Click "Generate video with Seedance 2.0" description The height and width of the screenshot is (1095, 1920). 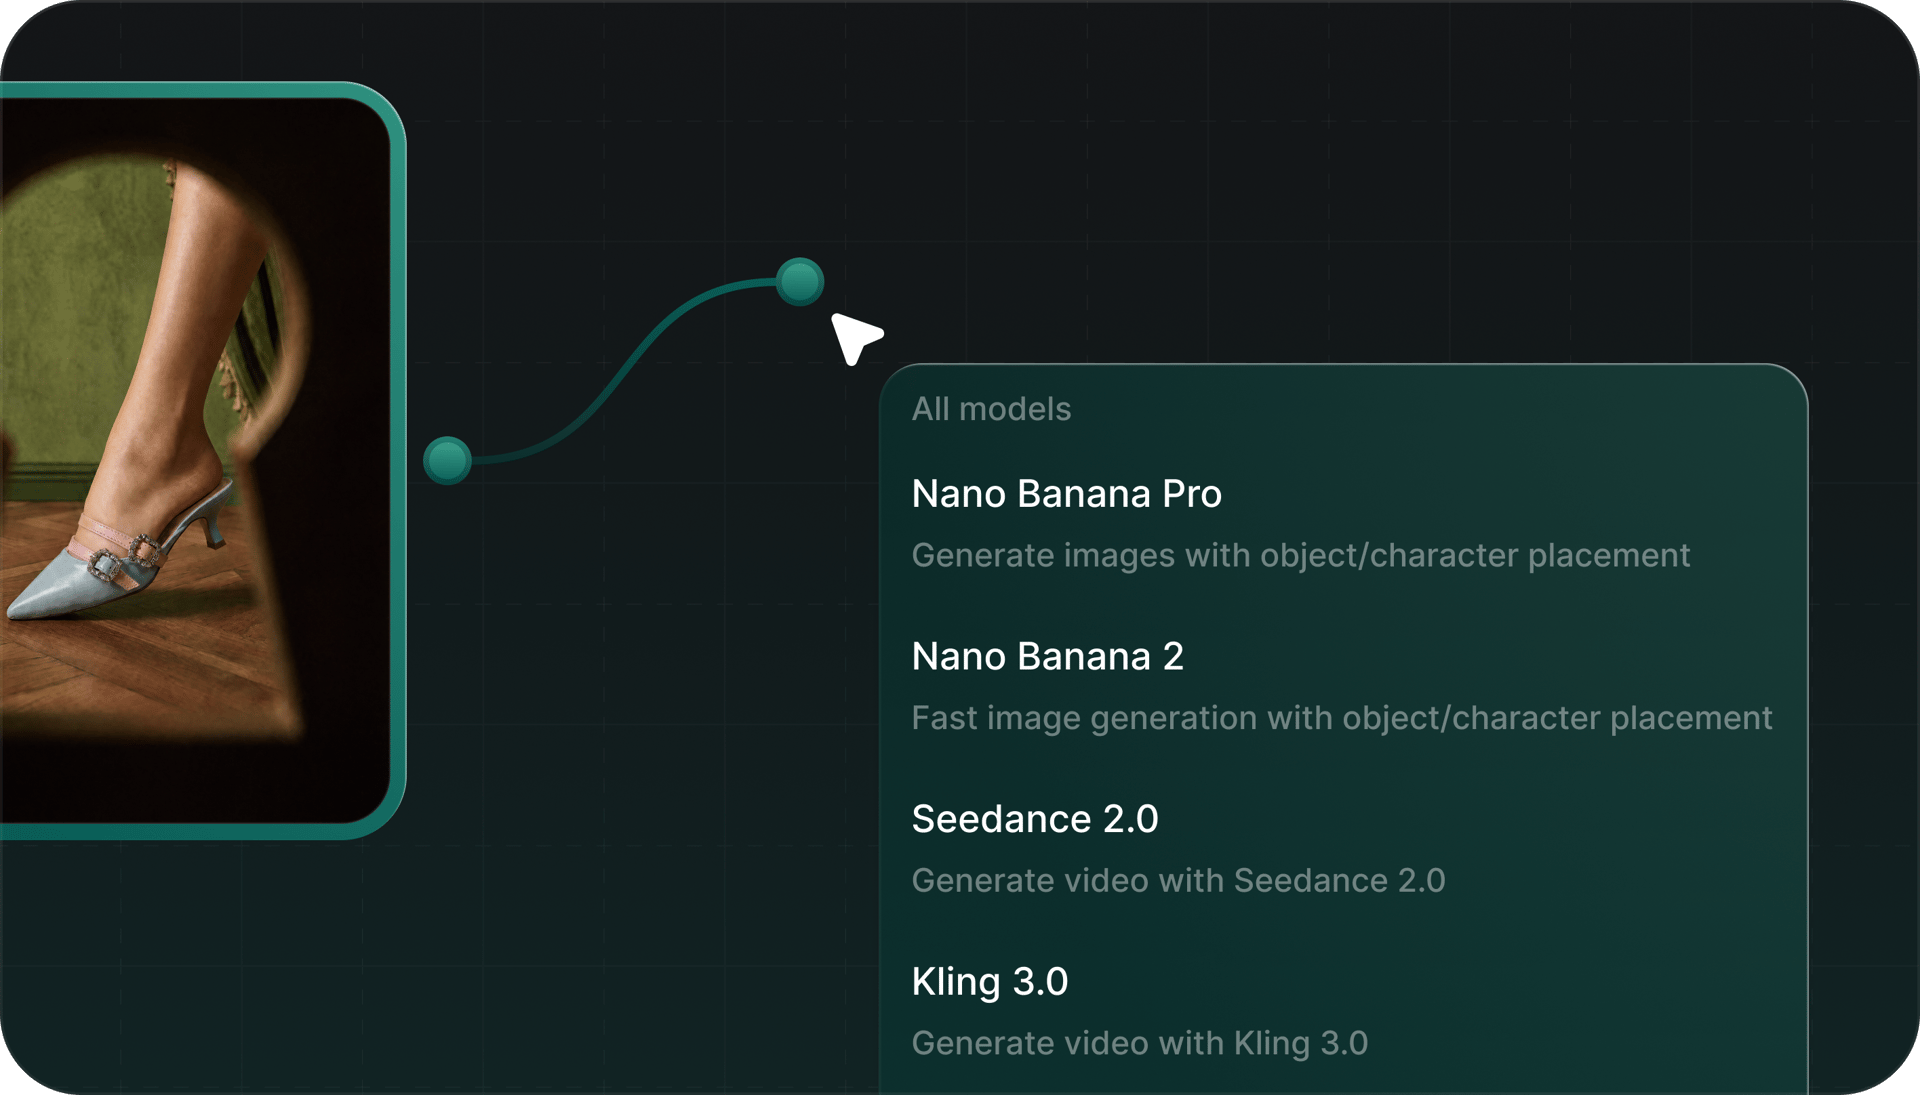(1178, 881)
